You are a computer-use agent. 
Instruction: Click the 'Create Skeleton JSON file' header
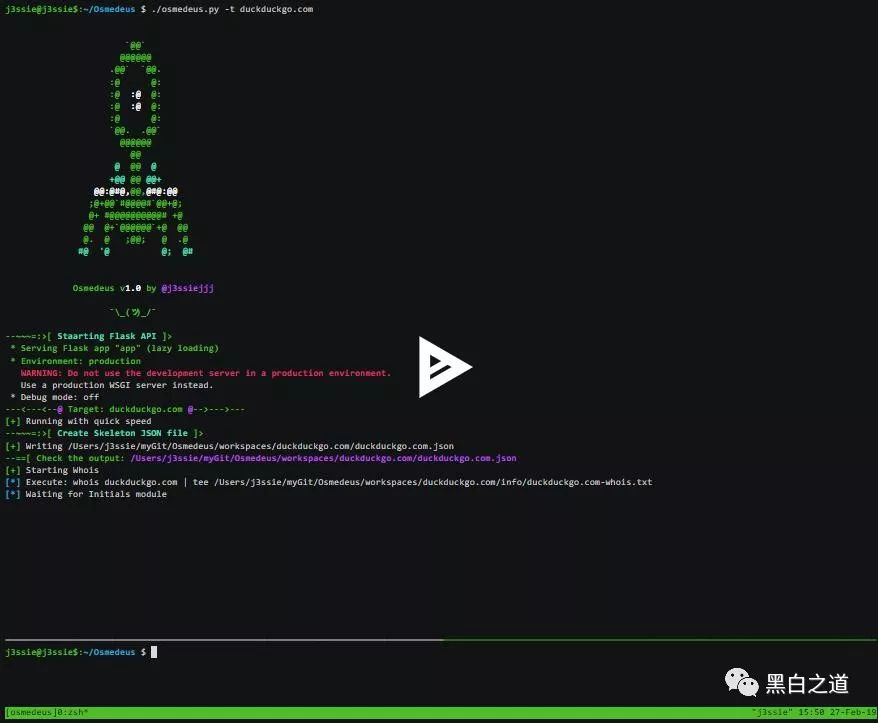(122, 433)
